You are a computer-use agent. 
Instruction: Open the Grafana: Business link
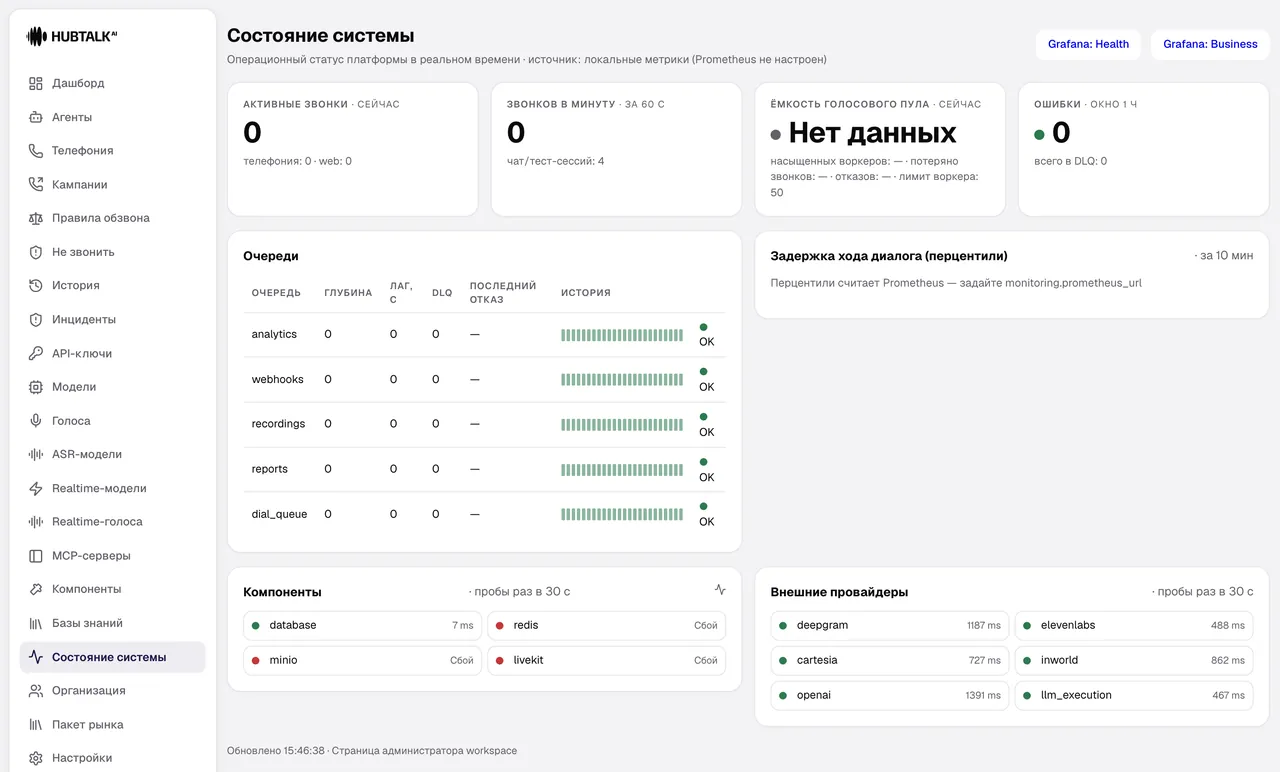(1210, 44)
